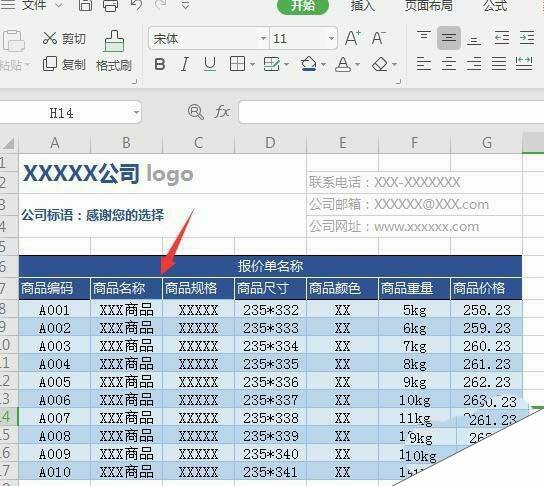The image size is (544, 486).
Task: Open the Paste (粘贴) options dropdown arrow
Action: click(x=27, y=65)
